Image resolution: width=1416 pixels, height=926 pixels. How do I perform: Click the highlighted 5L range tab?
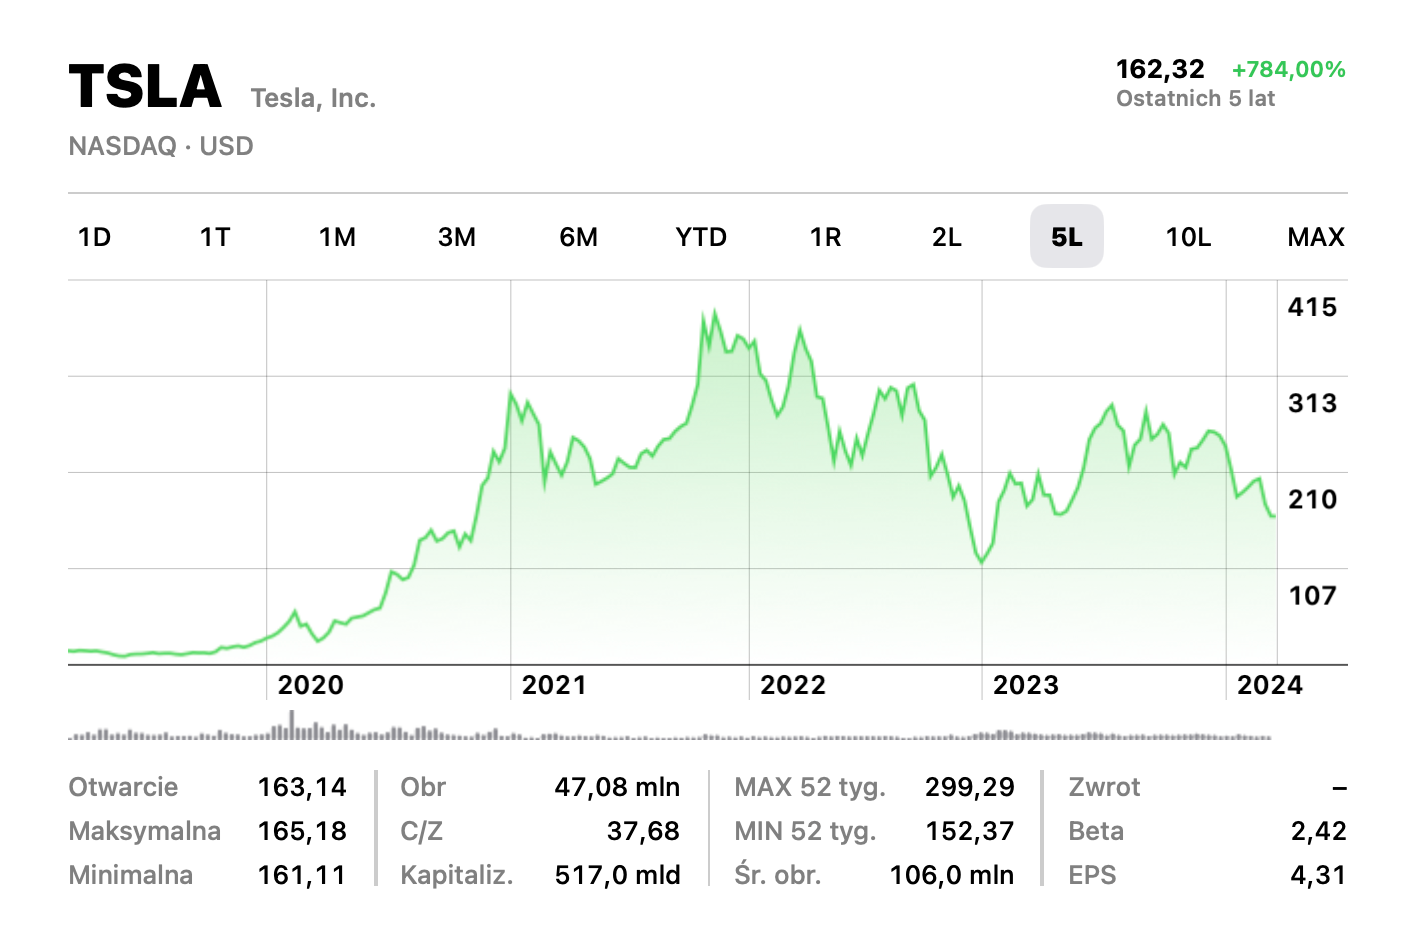click(x=1067, y=236)
